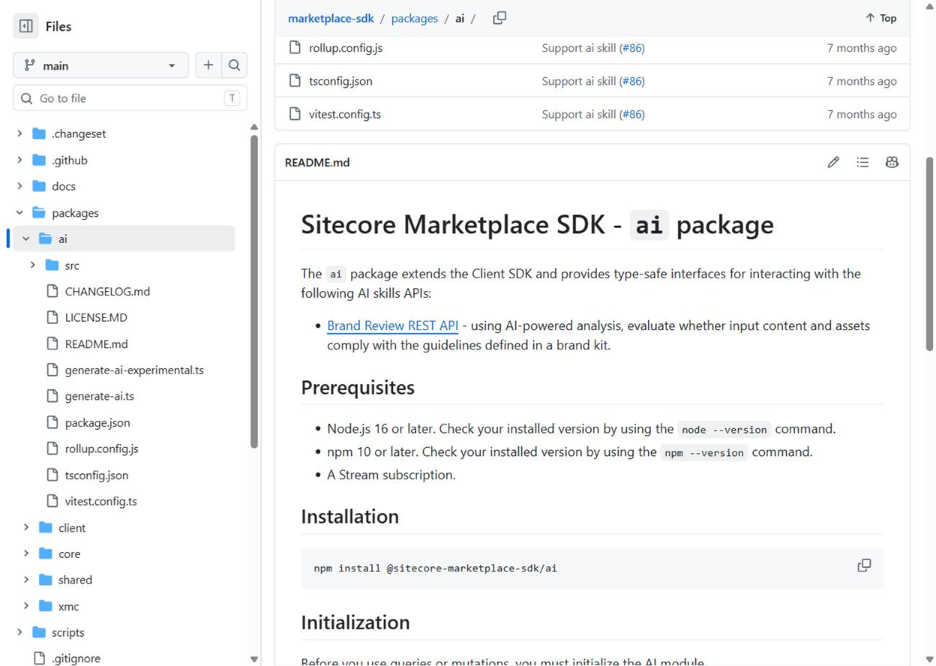Click vitest.config.ts file icon in list
Screen dimensions: 936x666
point(295,113)
